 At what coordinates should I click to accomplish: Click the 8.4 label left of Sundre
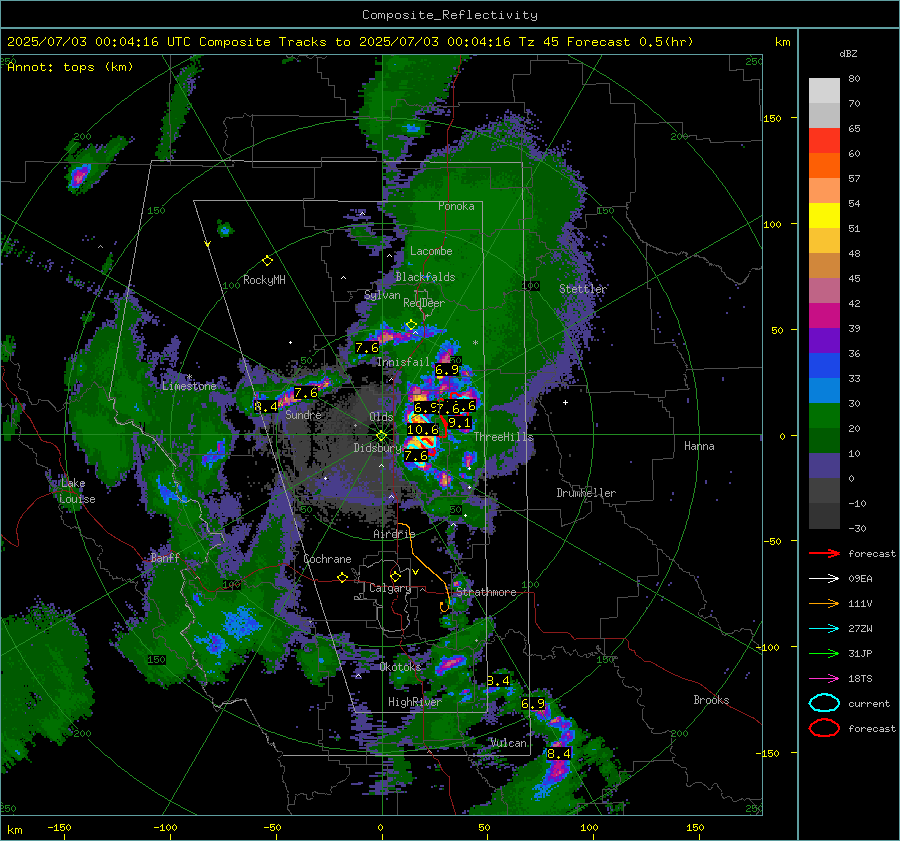(266, 406)
